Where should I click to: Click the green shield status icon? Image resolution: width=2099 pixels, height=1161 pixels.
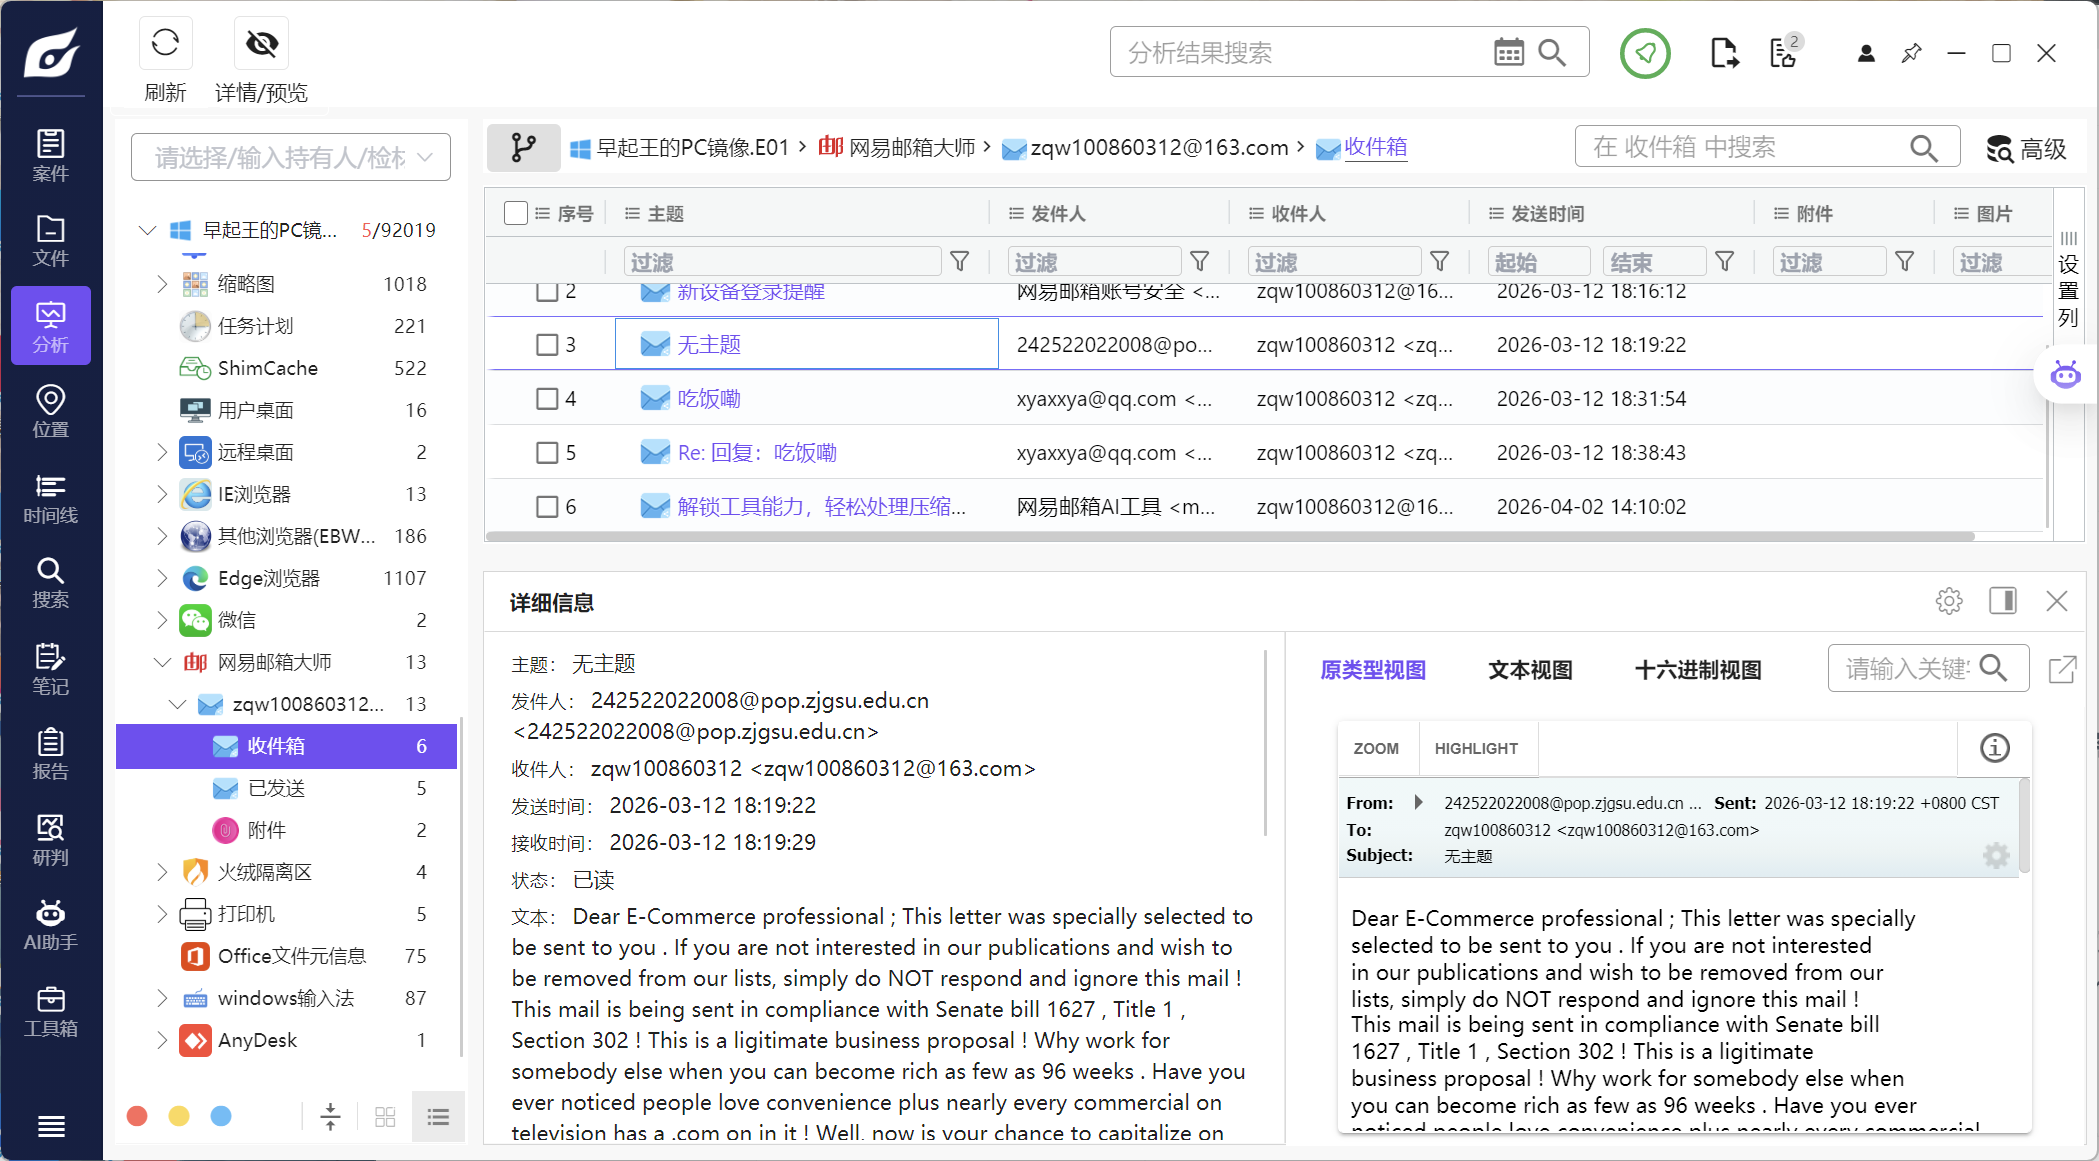pos(1645,53)
